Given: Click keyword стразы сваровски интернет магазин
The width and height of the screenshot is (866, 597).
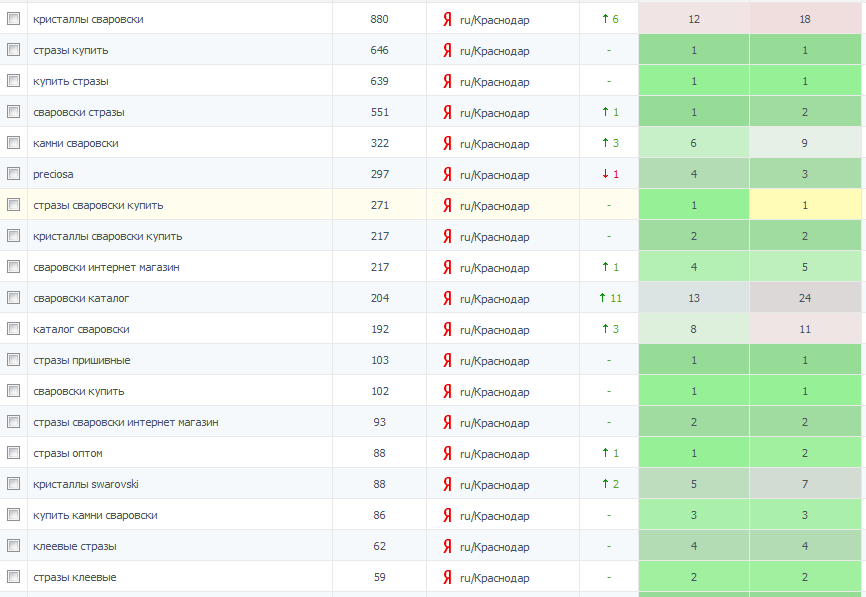Looking at the screenshot, I should [126, 422].
